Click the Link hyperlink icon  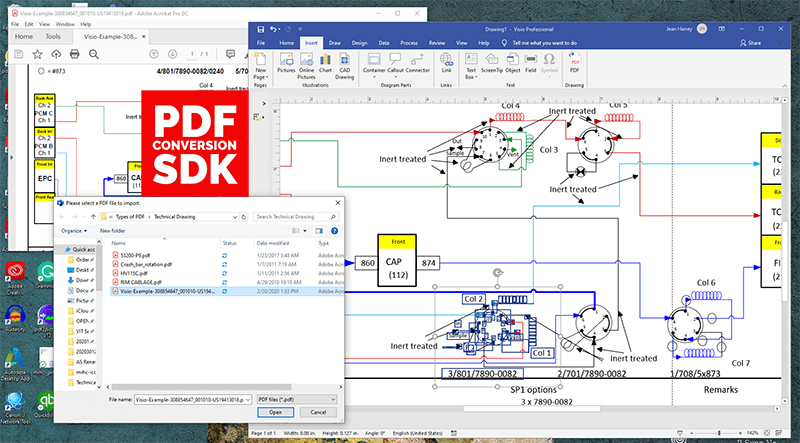point(446,63)
